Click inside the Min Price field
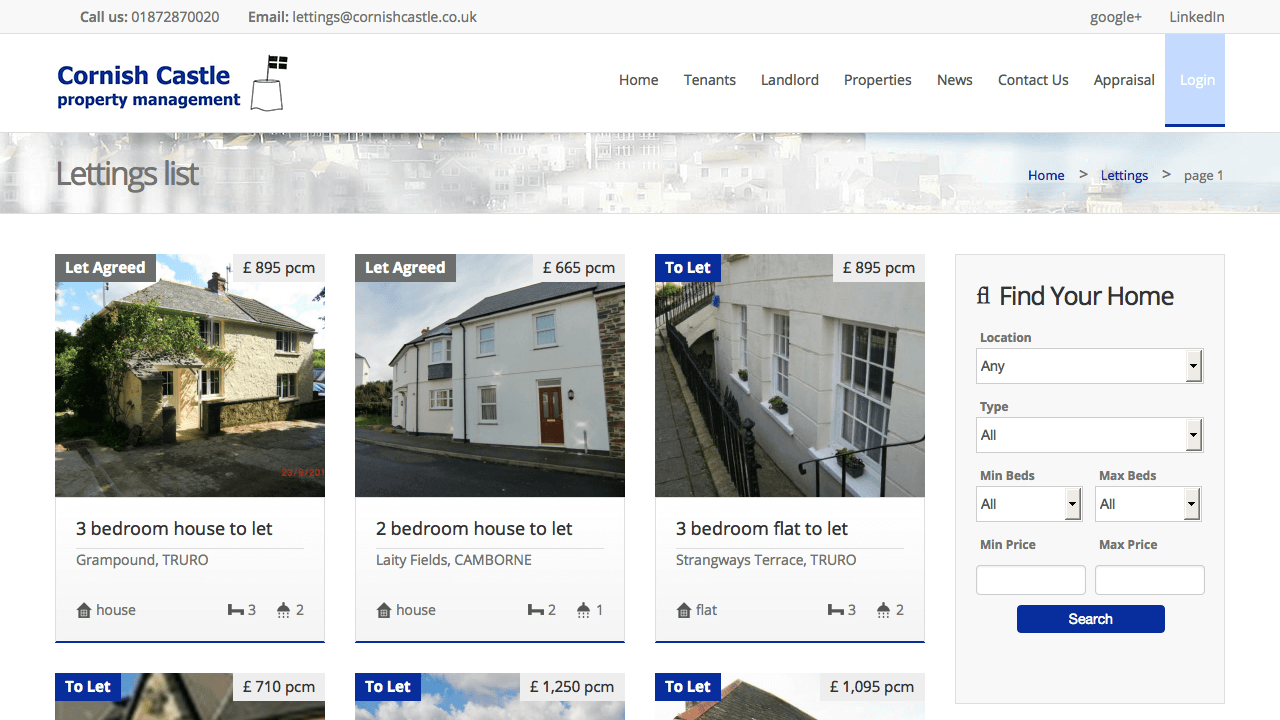The height and width of the screenshot is (720, 1280). coord(1030,579)
